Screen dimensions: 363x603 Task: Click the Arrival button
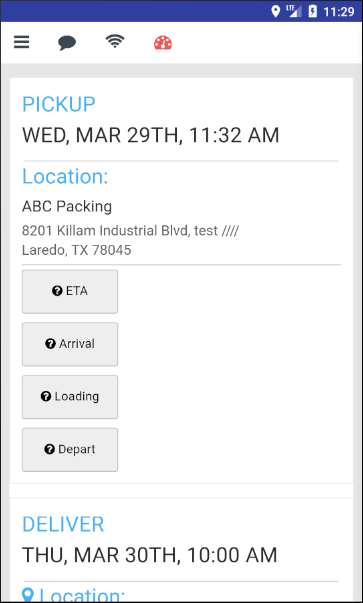[70, 344]
